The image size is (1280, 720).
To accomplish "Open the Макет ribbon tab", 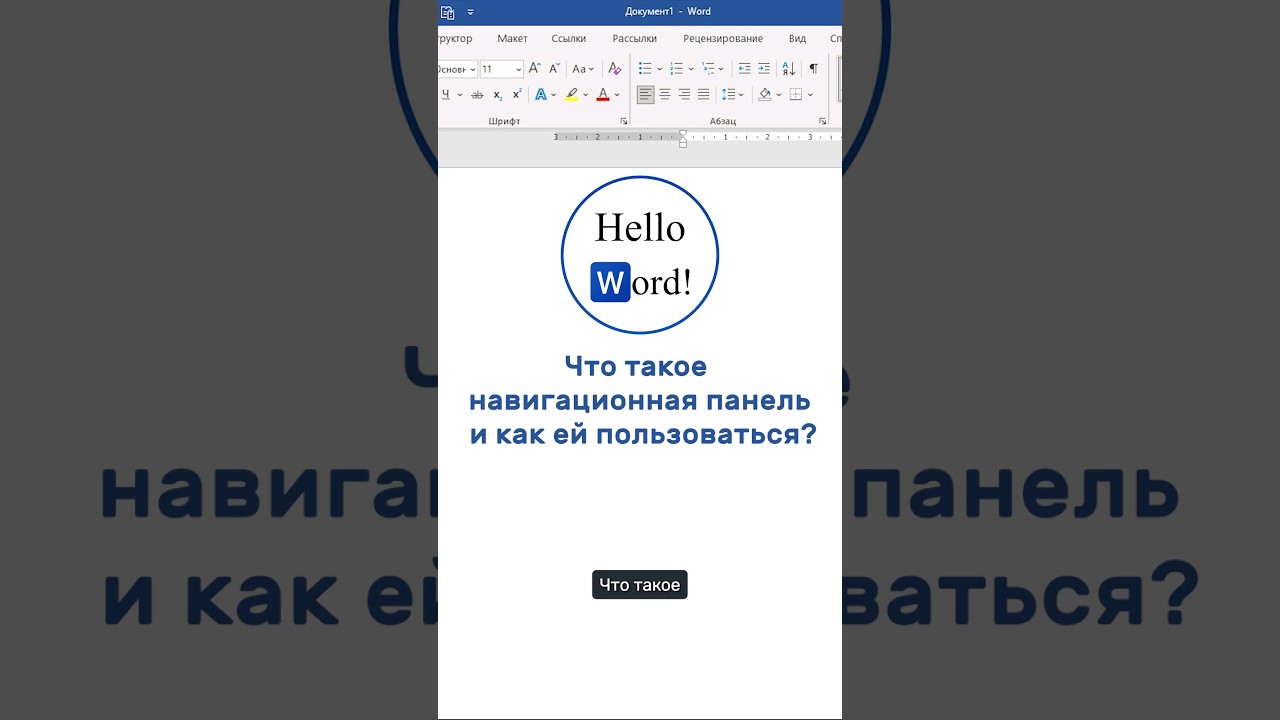I will point(512,38).
